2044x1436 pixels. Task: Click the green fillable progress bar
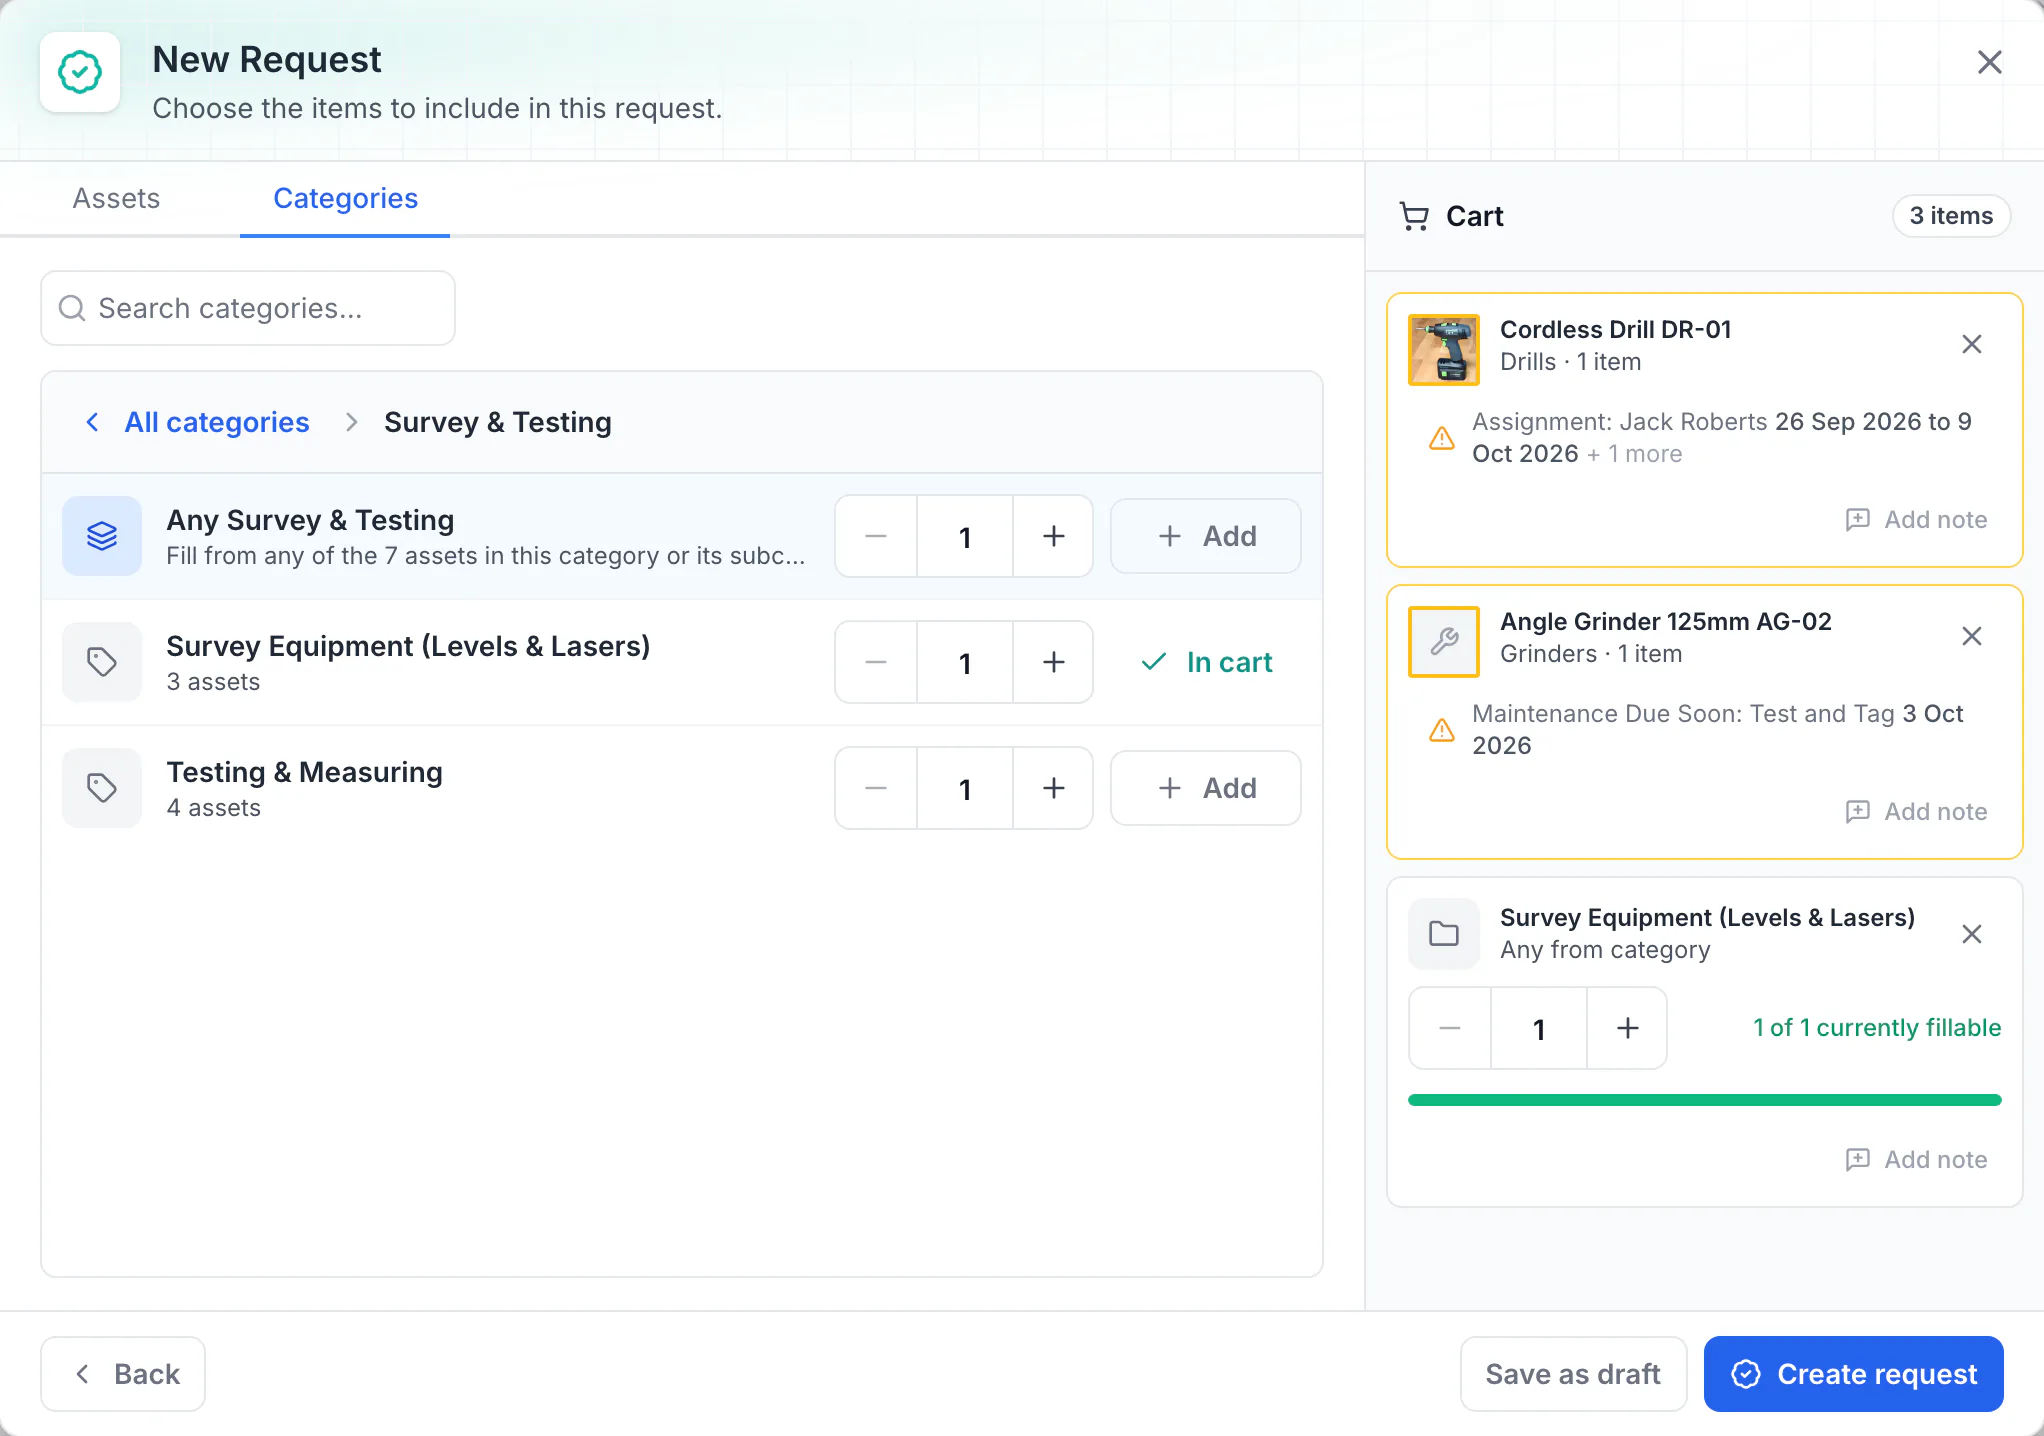click(x=1705, y=1100)
